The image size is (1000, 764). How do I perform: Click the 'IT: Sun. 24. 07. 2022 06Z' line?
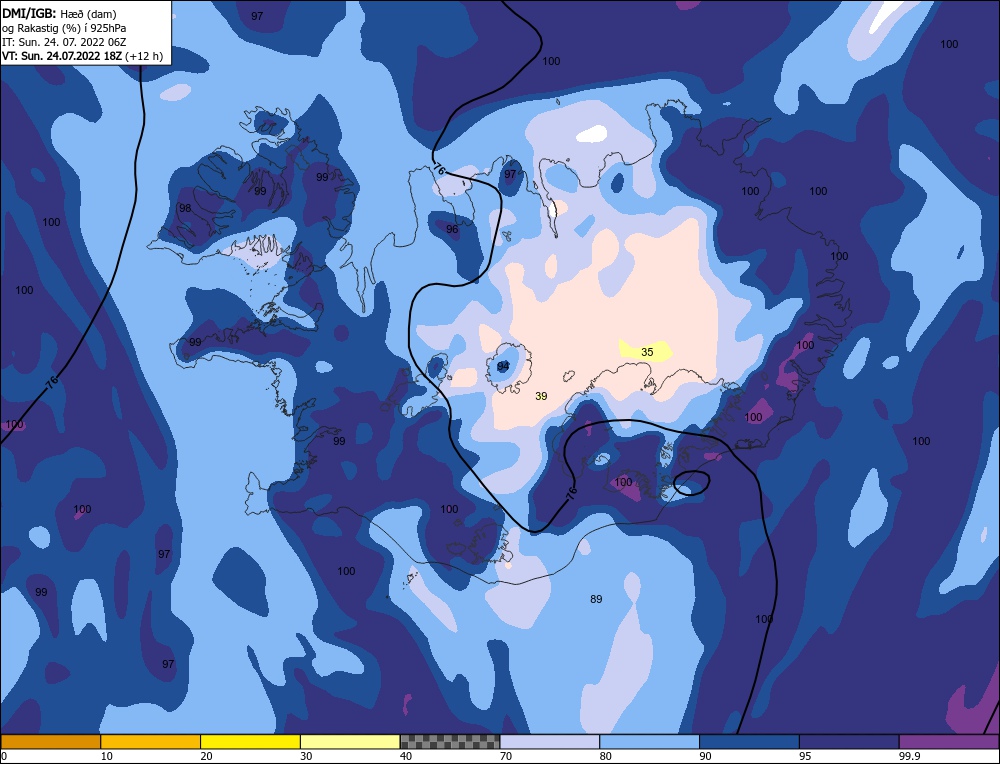pos(64,42)
